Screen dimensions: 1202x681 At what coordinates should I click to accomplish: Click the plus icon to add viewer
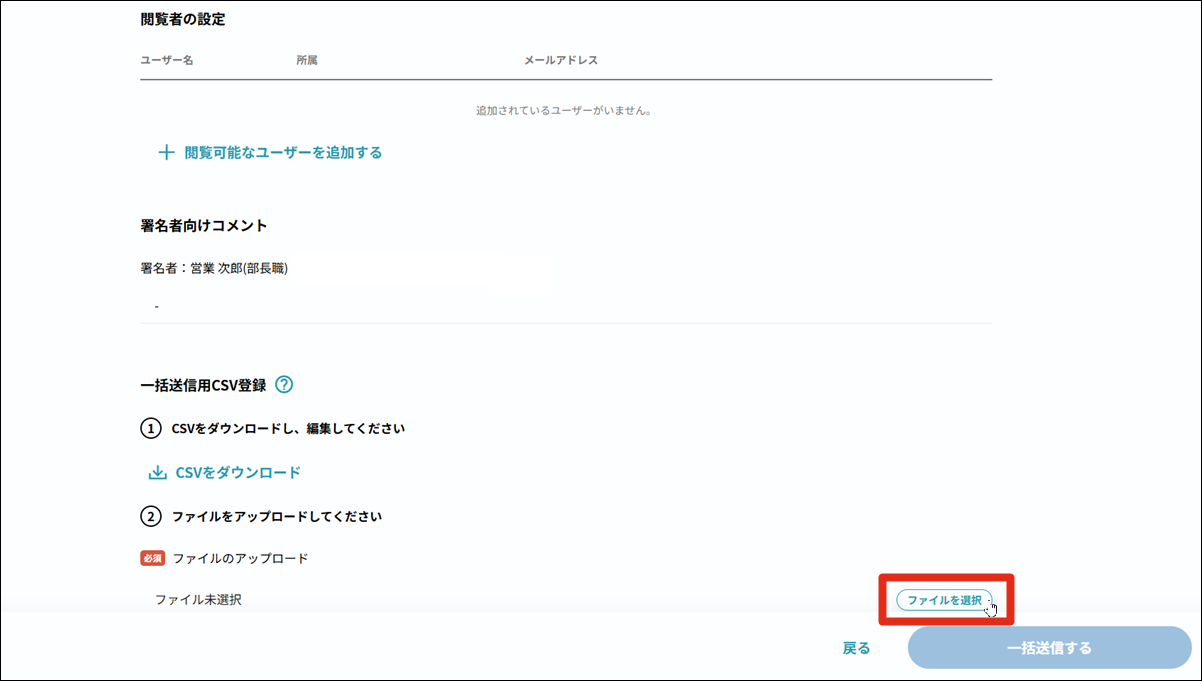pos(166,153)
